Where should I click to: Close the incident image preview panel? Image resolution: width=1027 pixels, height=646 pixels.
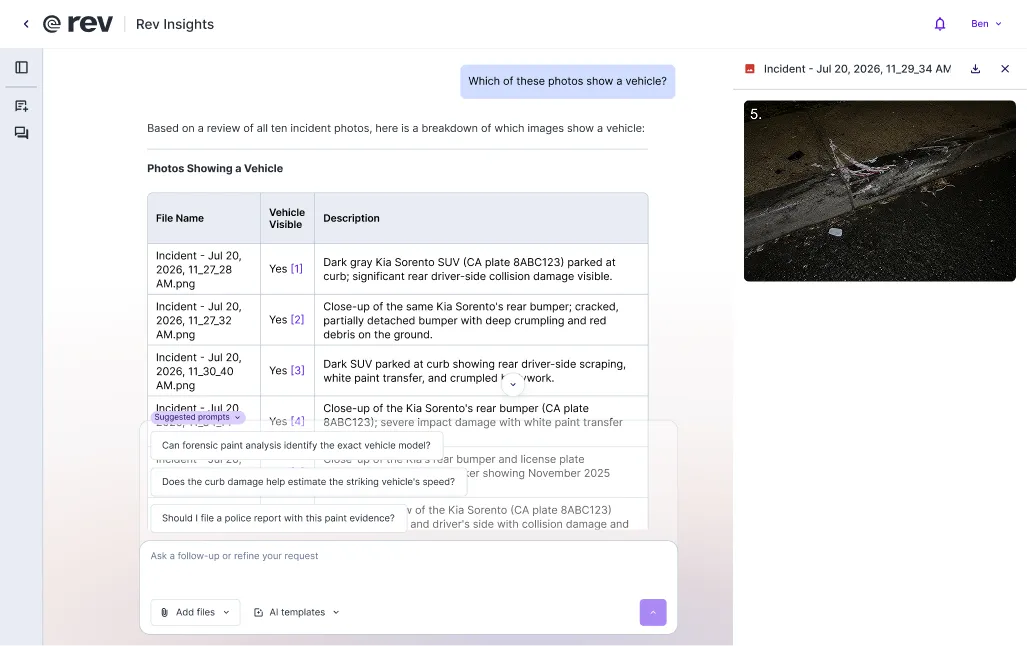1005,69
